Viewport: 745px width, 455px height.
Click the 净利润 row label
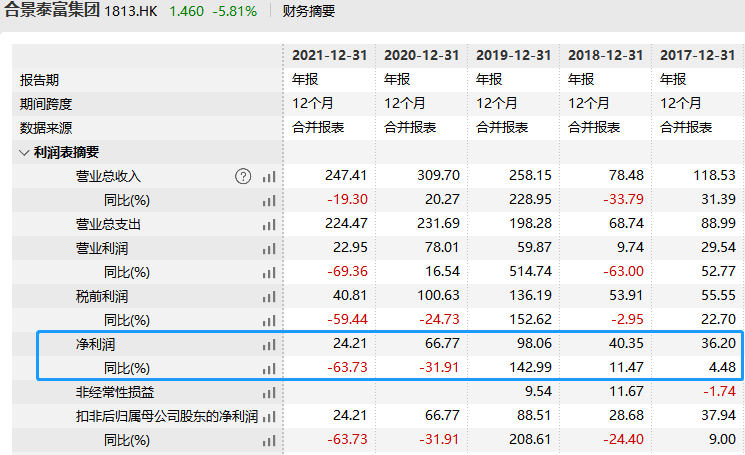pyautogui.click(x=95, y=345)
